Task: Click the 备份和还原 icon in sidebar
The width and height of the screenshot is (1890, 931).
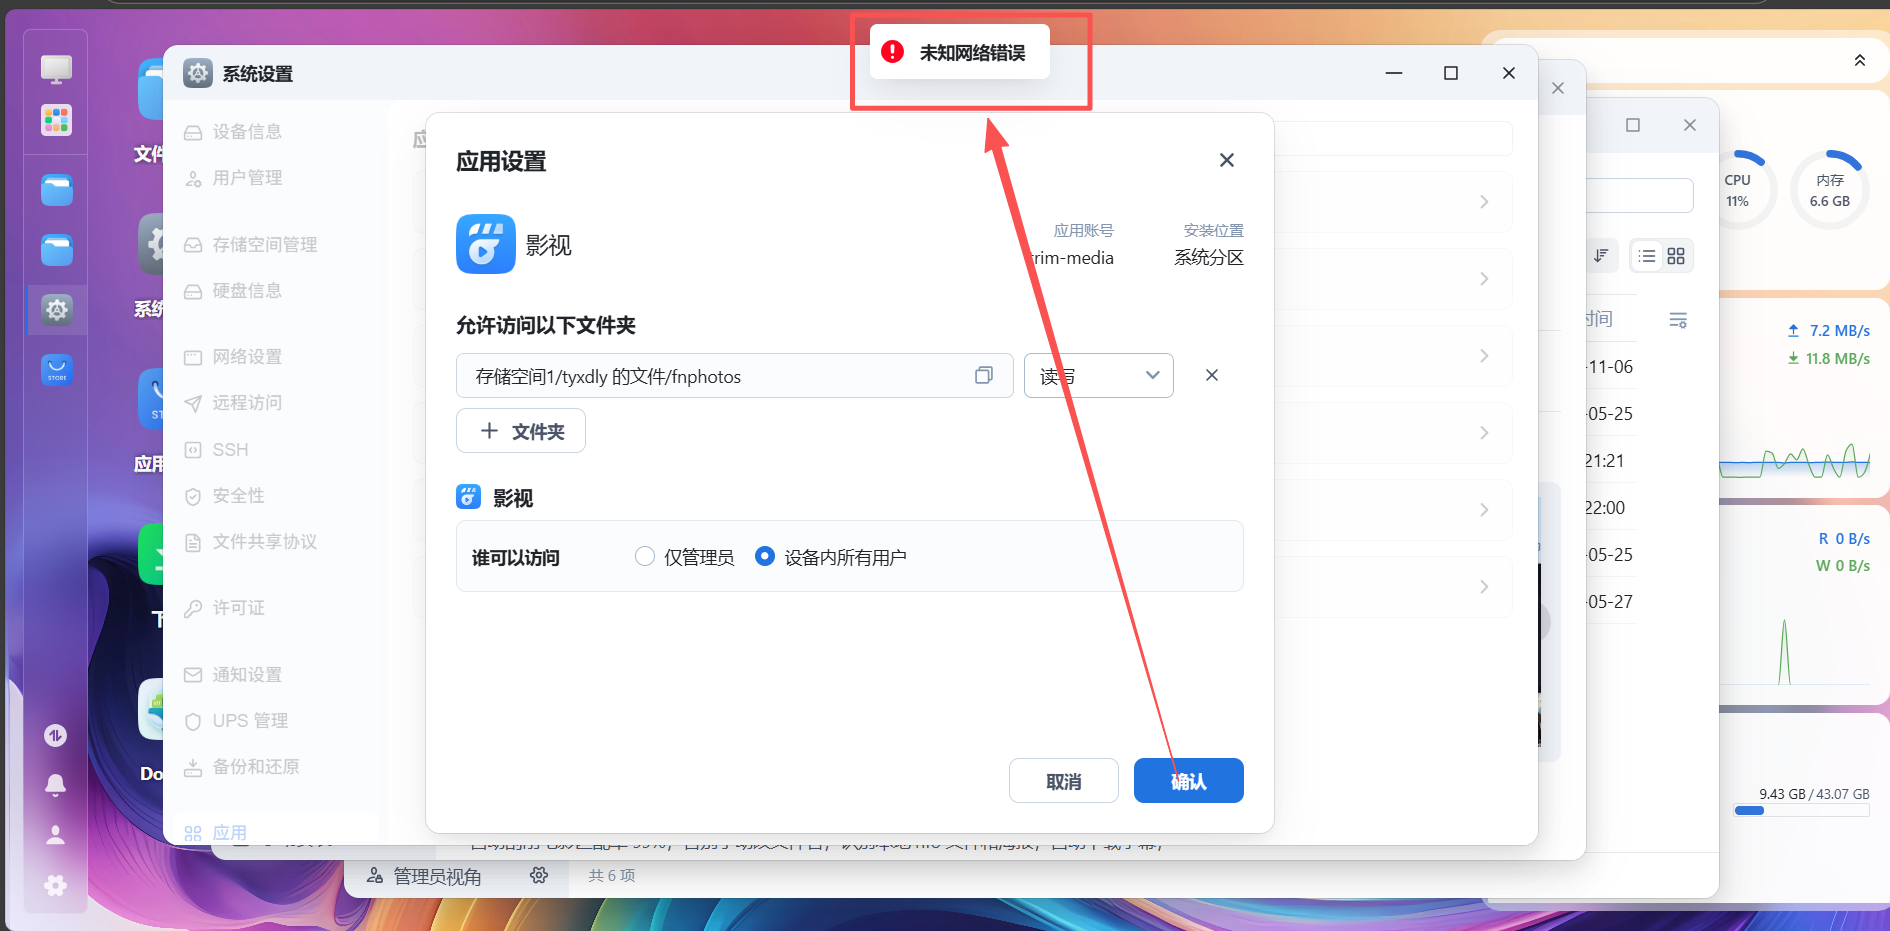Action: point(193,767)
